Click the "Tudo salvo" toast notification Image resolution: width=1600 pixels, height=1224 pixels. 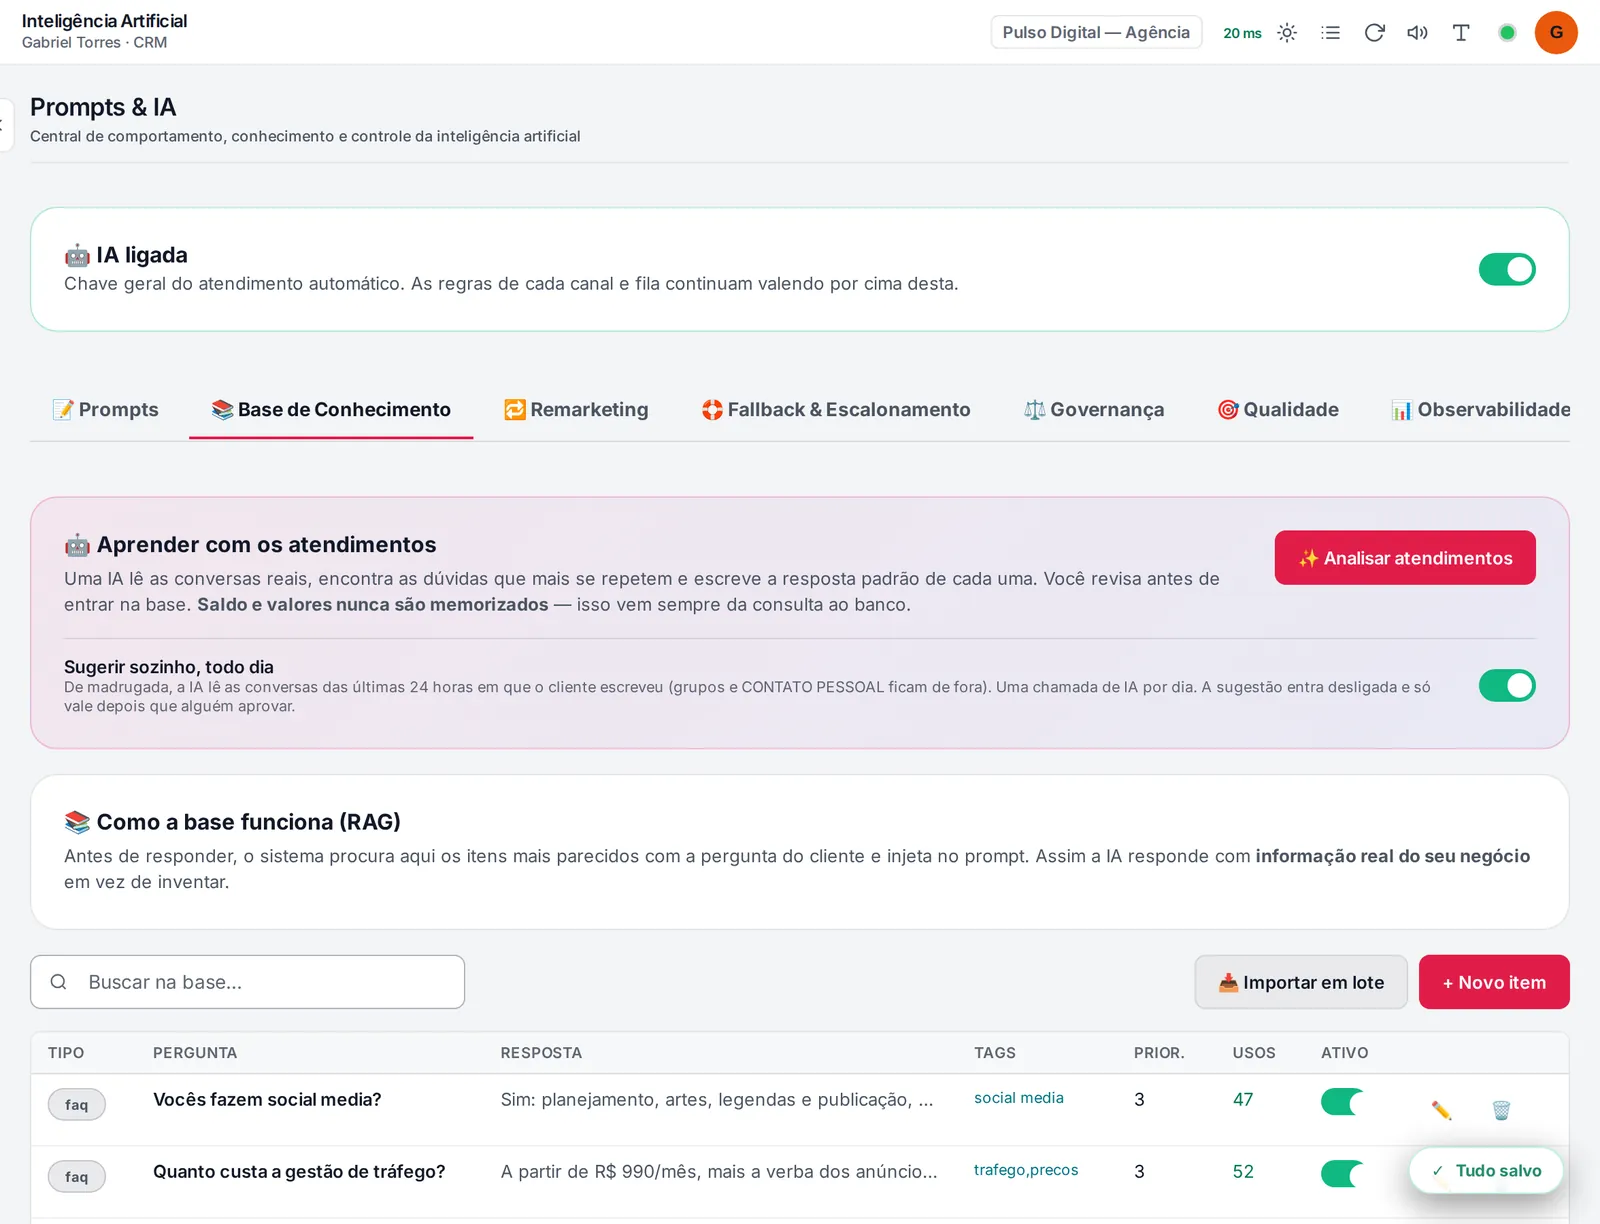pyautogui.click(x=1486, y=1171)
